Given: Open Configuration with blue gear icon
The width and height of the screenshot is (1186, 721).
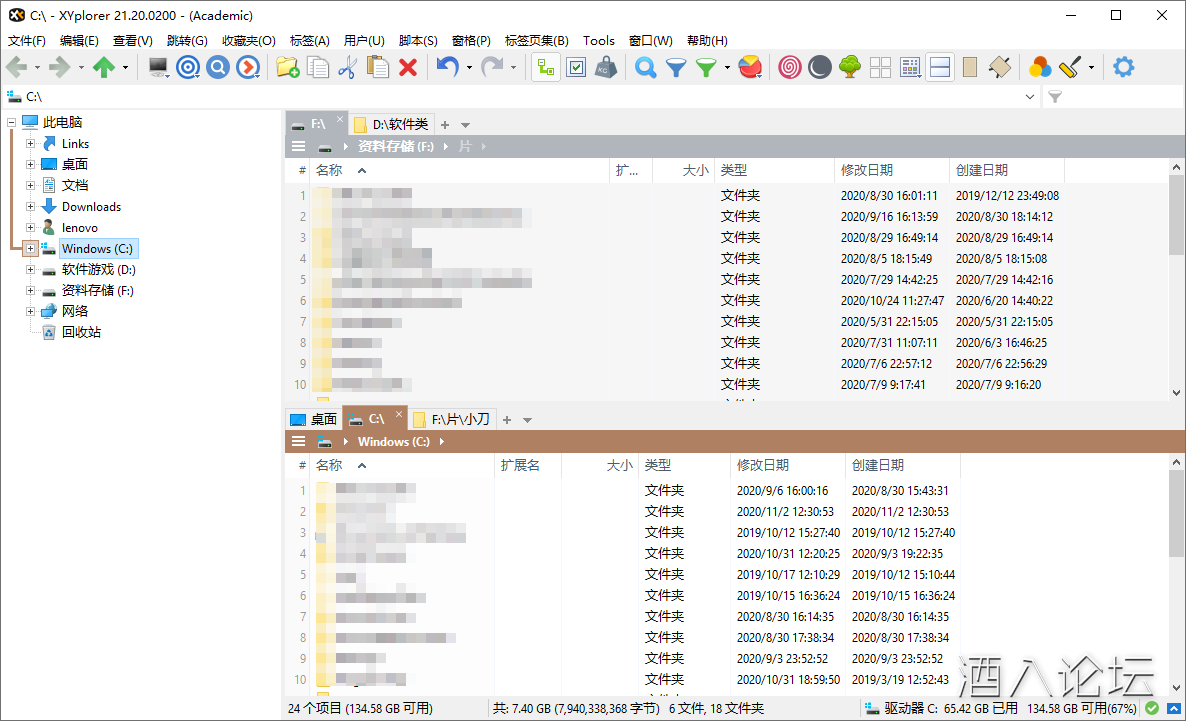Looking at the screenshot, I should coord(1124,67).
